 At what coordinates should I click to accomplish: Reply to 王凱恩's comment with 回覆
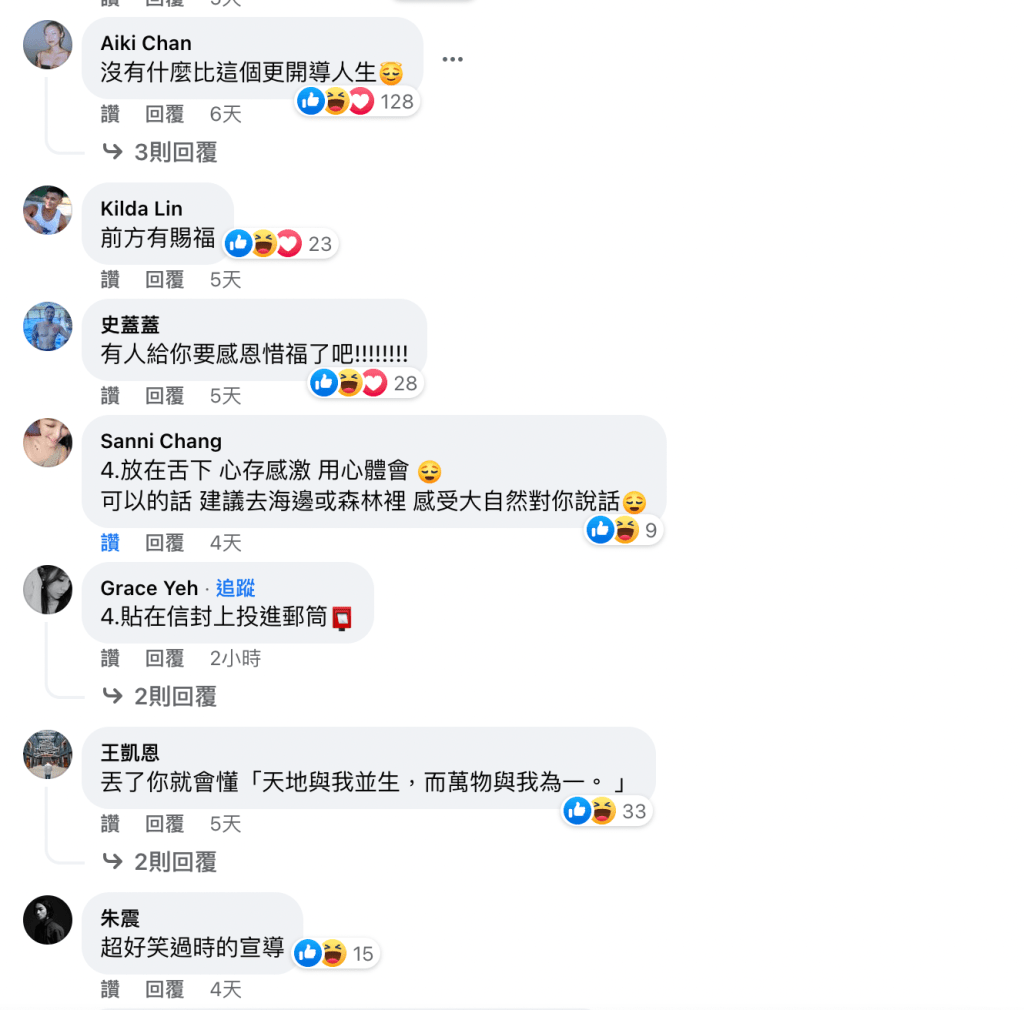[x=164, y=824]
